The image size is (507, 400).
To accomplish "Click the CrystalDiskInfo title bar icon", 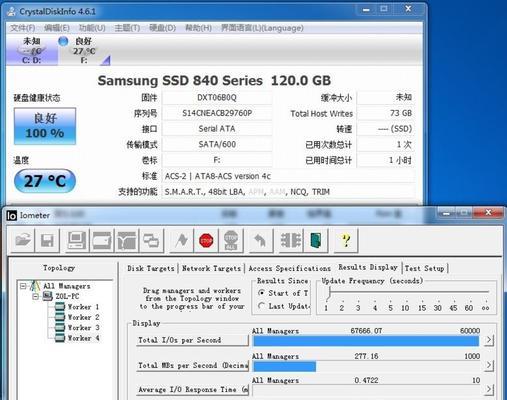I will coord(12,11).
